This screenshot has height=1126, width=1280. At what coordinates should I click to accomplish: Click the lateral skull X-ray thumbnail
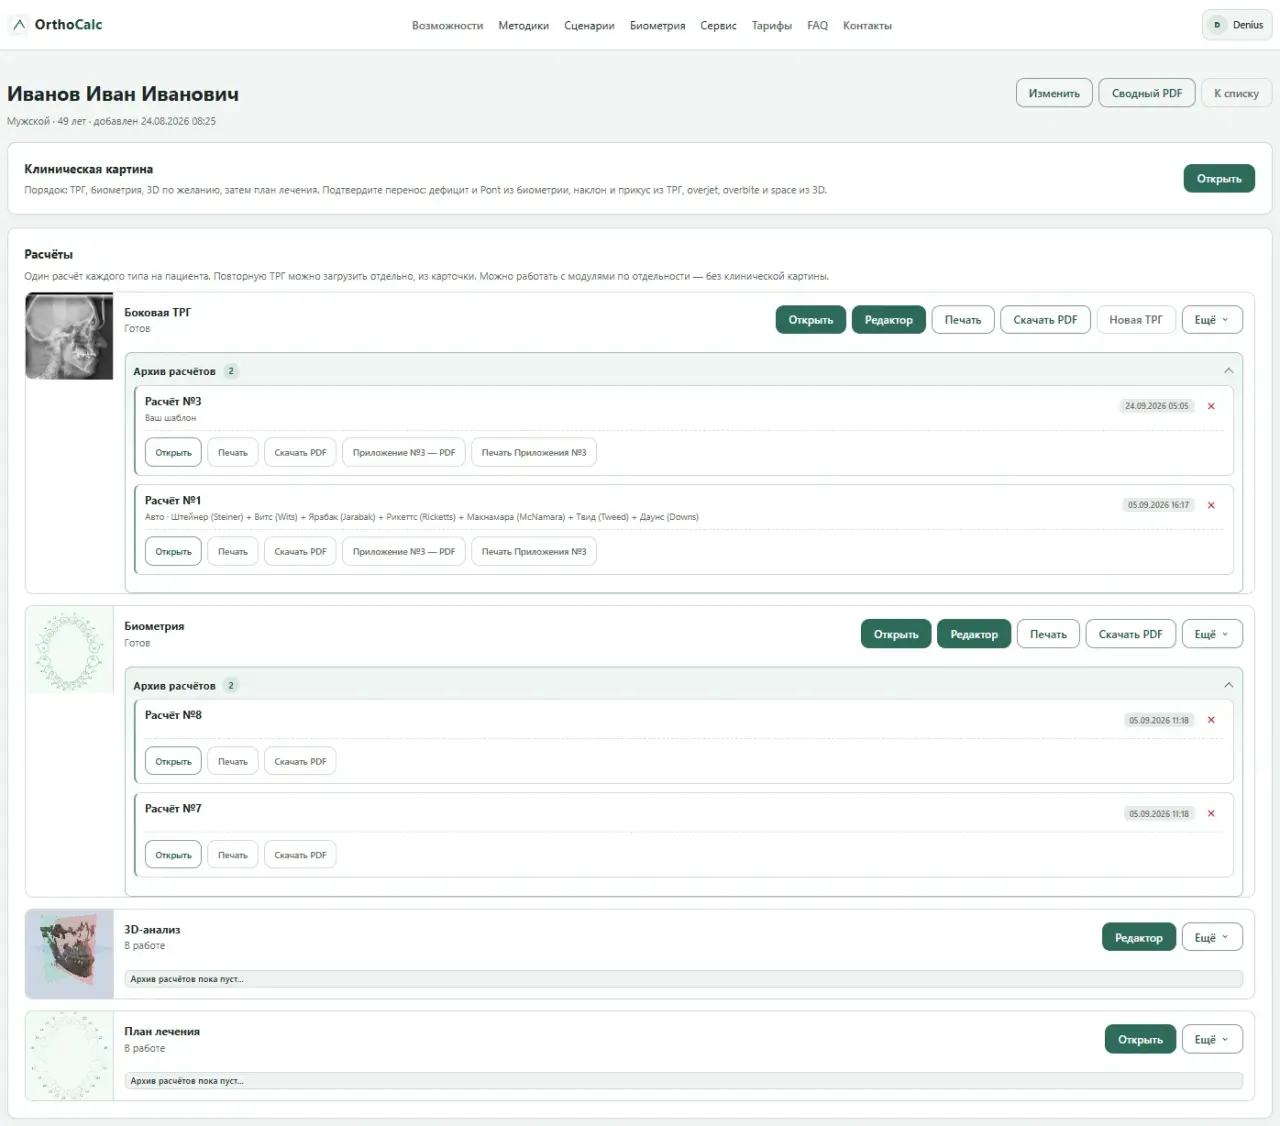pos(69,336)
